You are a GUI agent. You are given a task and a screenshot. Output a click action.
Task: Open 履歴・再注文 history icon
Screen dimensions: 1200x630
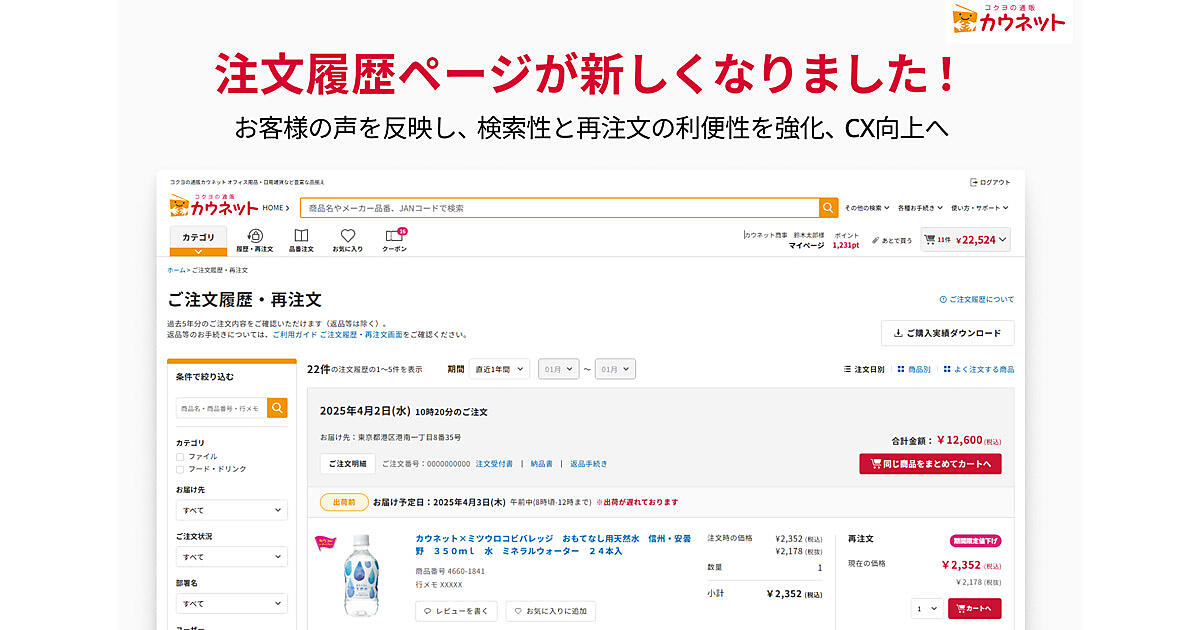254,240
